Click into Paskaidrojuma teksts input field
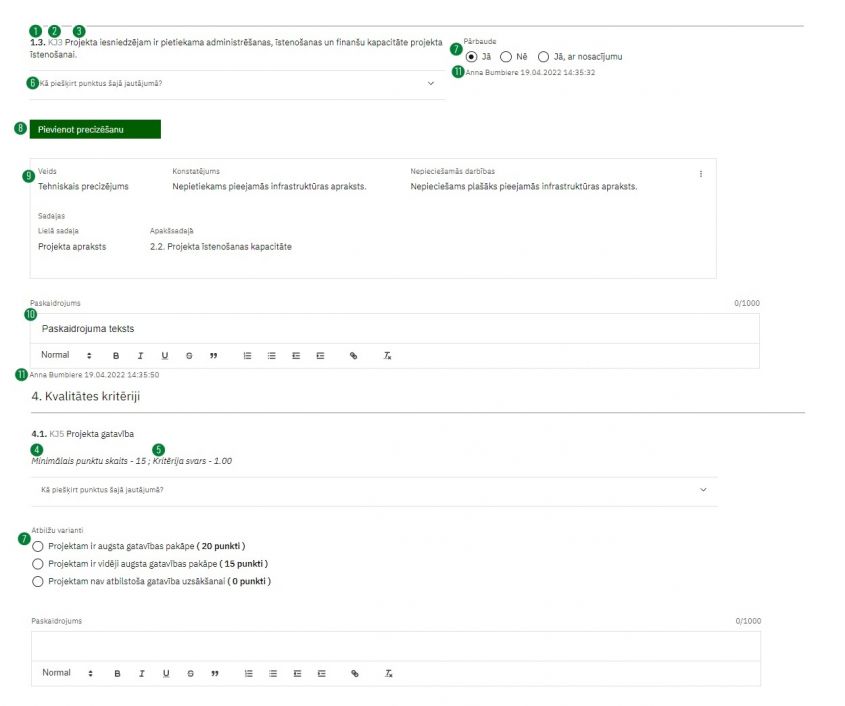The height and width of the screenshot is (706, 845). (x=394, y=329)
